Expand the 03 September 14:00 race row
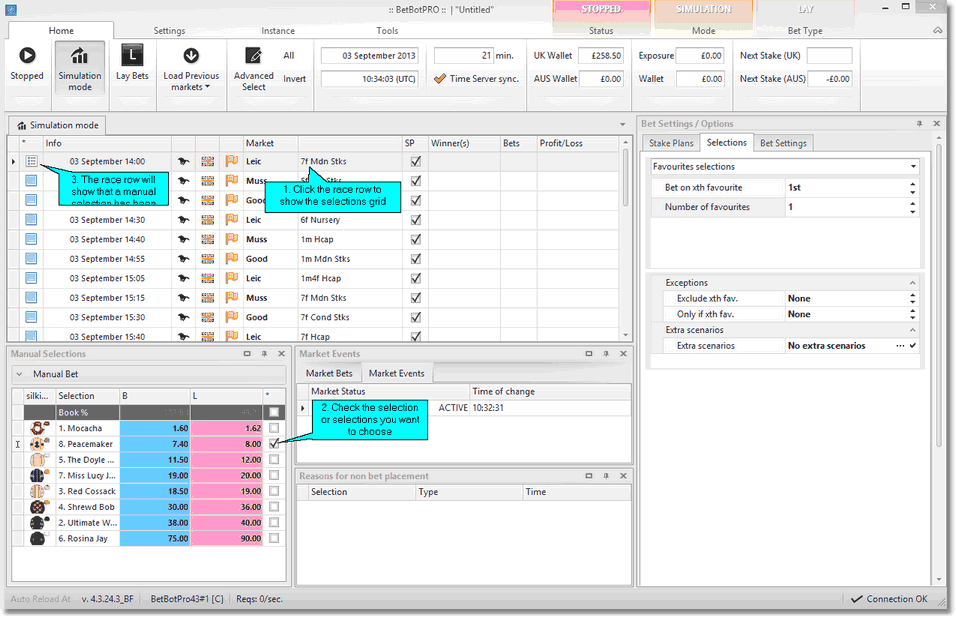 [x=13, y=162]
